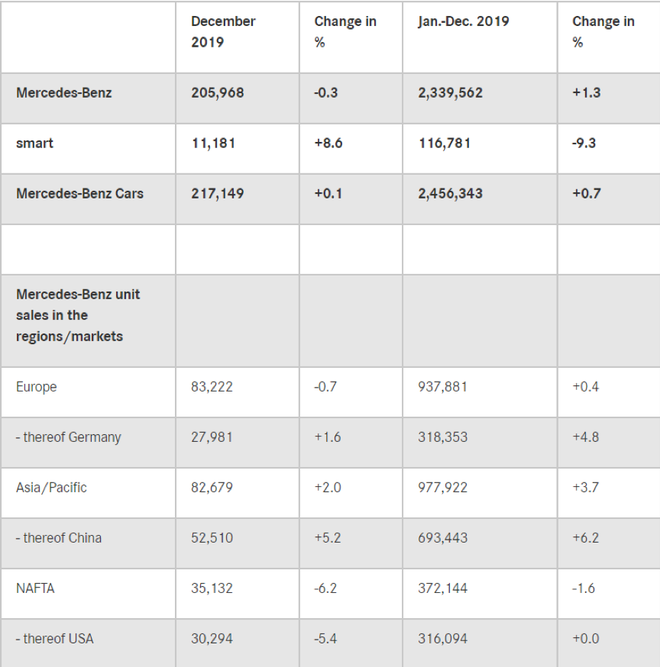
Task: Select the NAFTA row label
Action: [x=36, y=588]
